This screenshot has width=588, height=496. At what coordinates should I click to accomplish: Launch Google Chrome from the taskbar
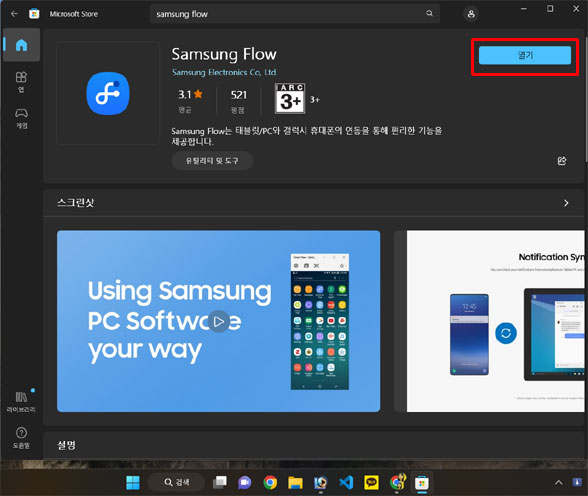tap(270, 483)
